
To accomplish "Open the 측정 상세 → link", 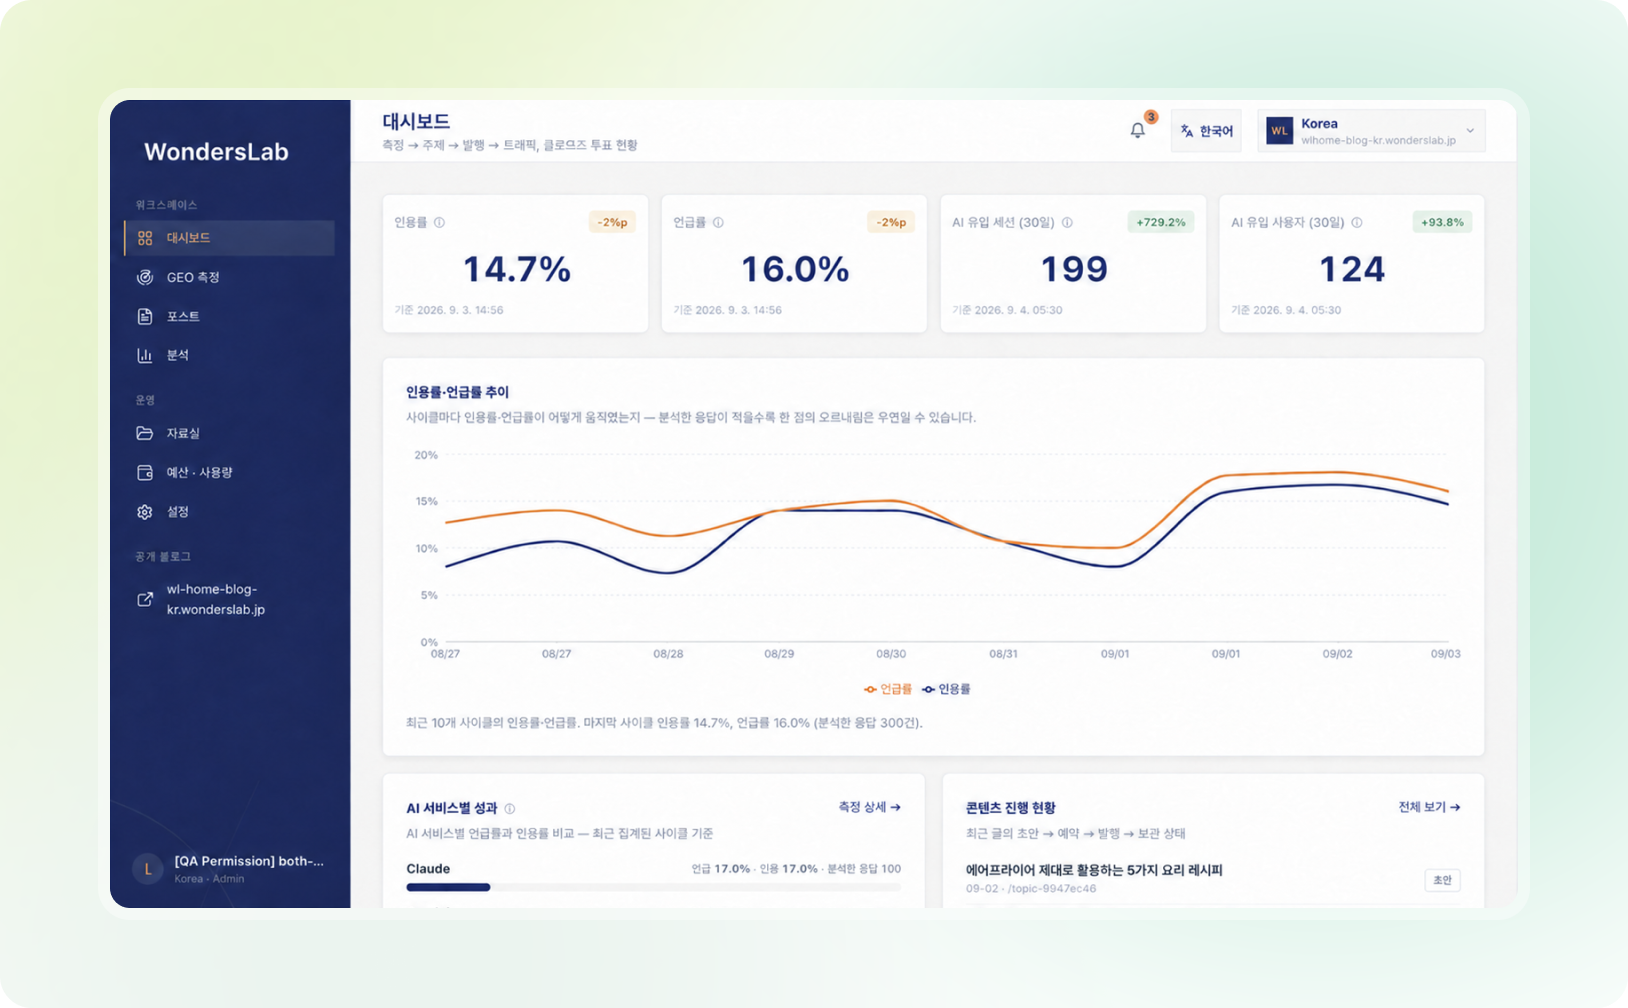I will coord(869,807).
